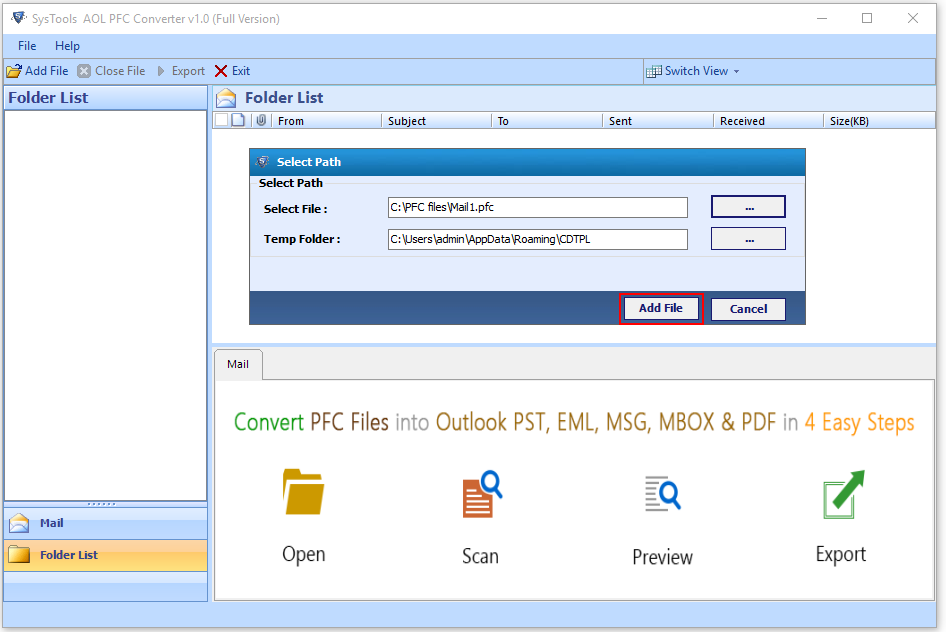Sort by the Size(KB) column
This screenshot has width=946, height=632.
878,121
